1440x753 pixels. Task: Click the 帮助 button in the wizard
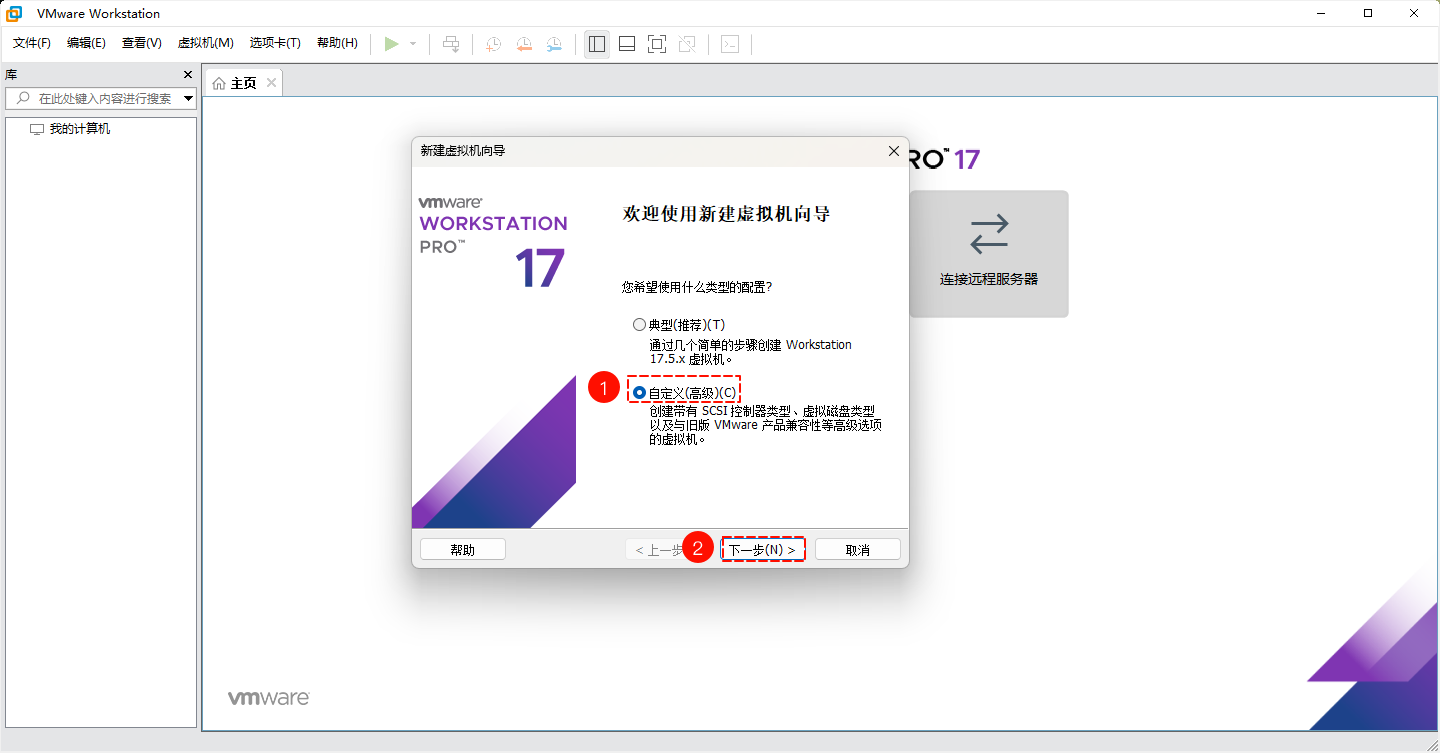point(462,548)
